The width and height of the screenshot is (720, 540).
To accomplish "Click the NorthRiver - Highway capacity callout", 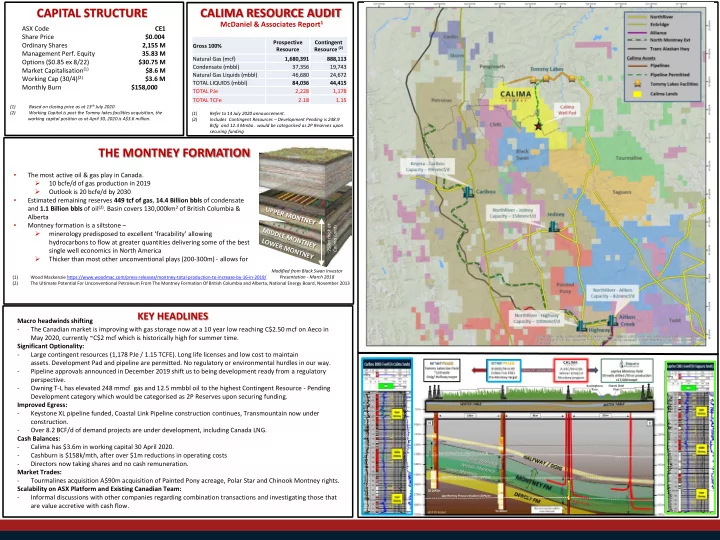I will click(x=536, y=318).
